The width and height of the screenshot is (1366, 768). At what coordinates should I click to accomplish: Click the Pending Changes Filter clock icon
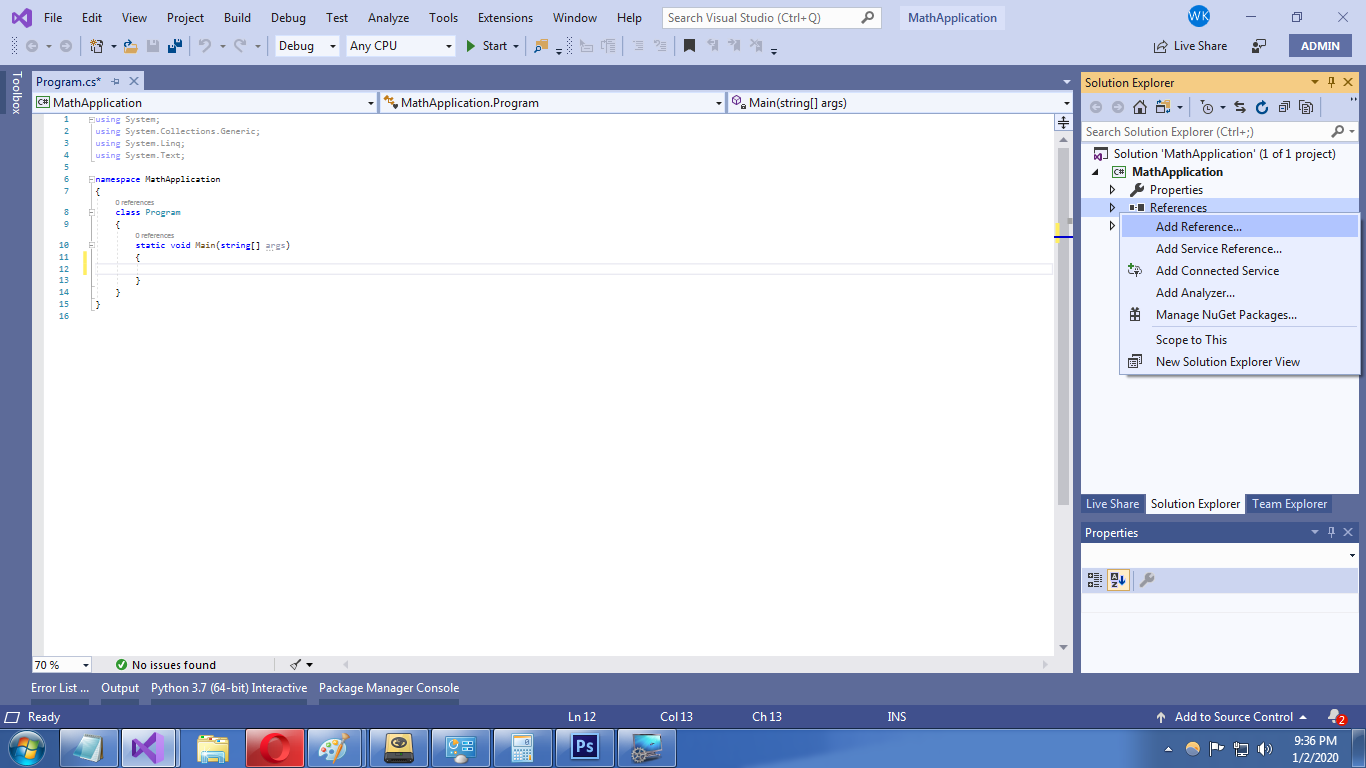pos(1207,107)
